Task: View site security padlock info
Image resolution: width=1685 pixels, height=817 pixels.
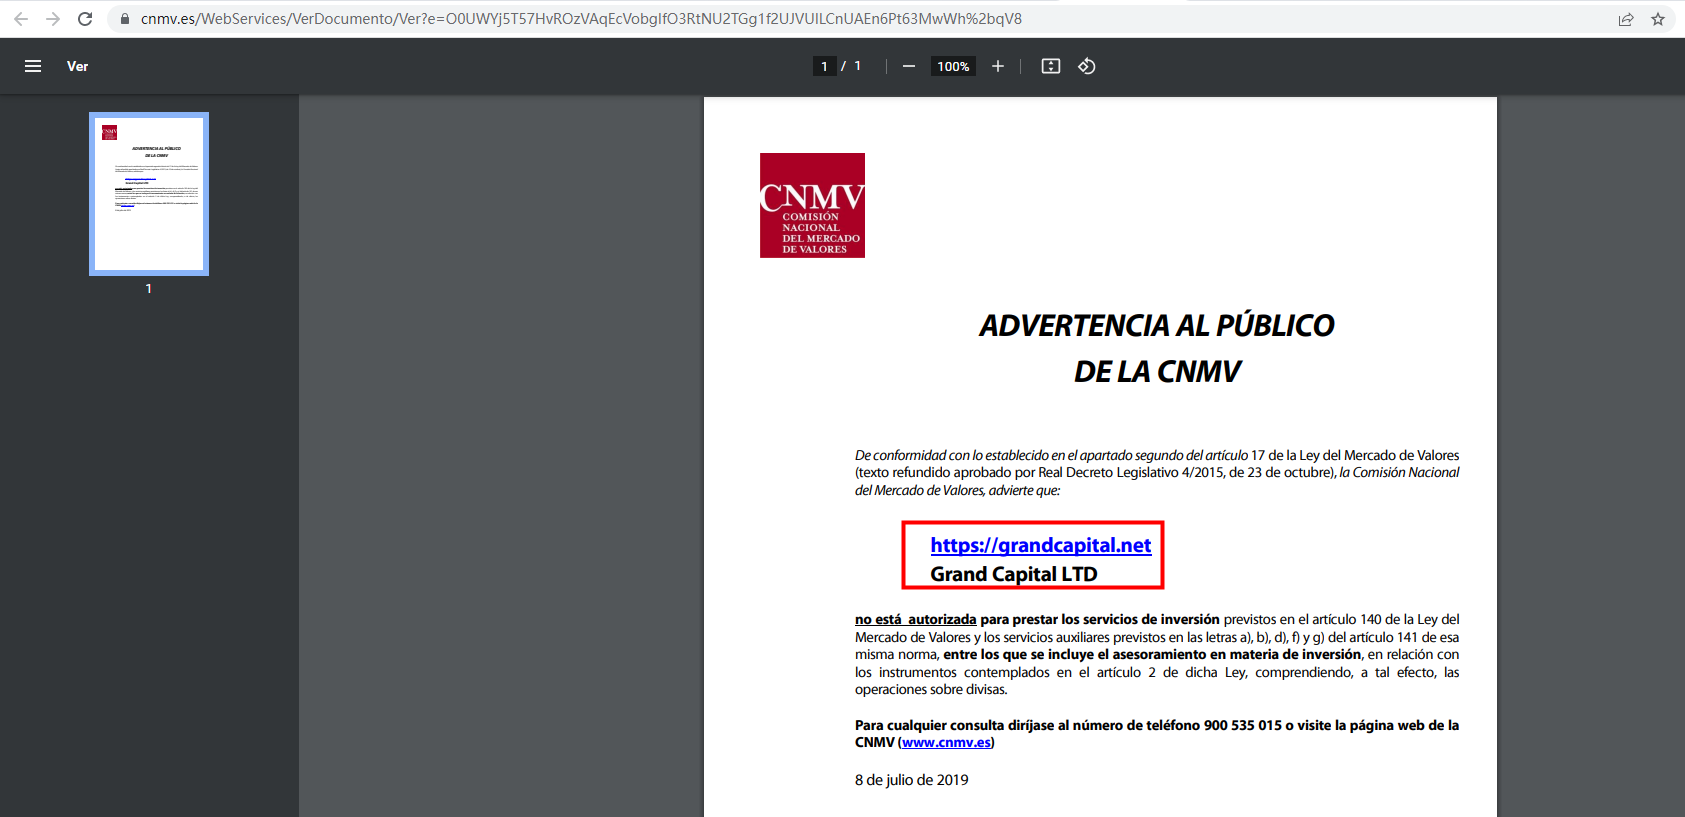Action: [x=125, y=19]
